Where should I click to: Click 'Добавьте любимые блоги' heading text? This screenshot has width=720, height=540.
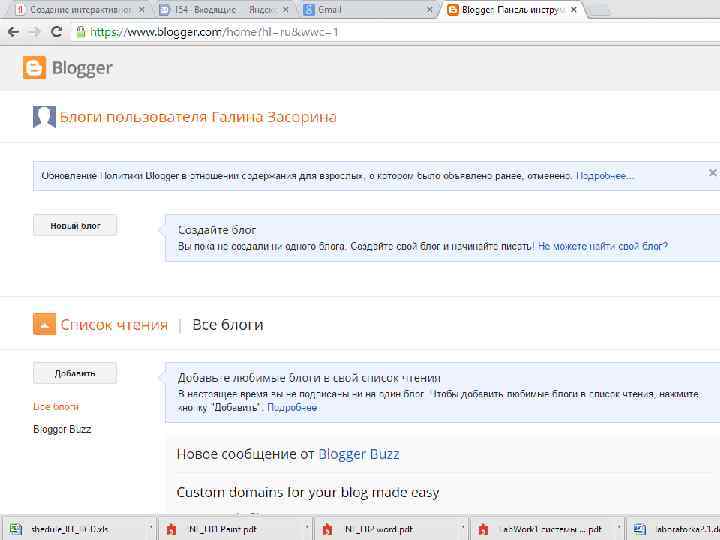309,378
